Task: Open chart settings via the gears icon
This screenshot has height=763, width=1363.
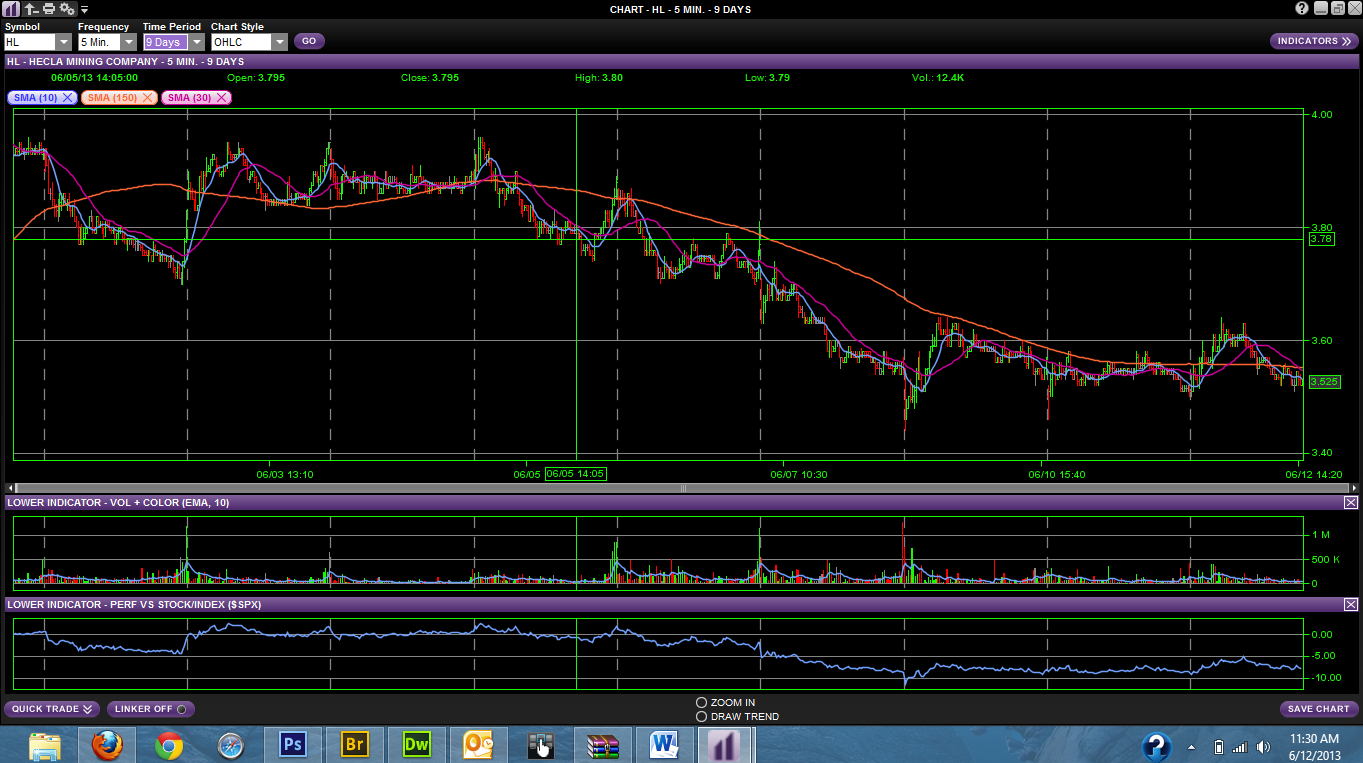Action: (66, 8)
